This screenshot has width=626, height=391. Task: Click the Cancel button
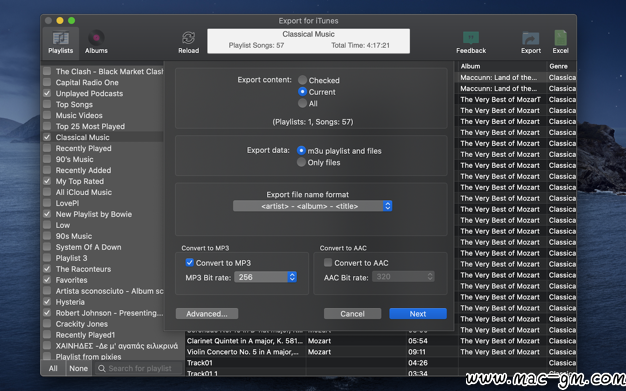[353, 314]
